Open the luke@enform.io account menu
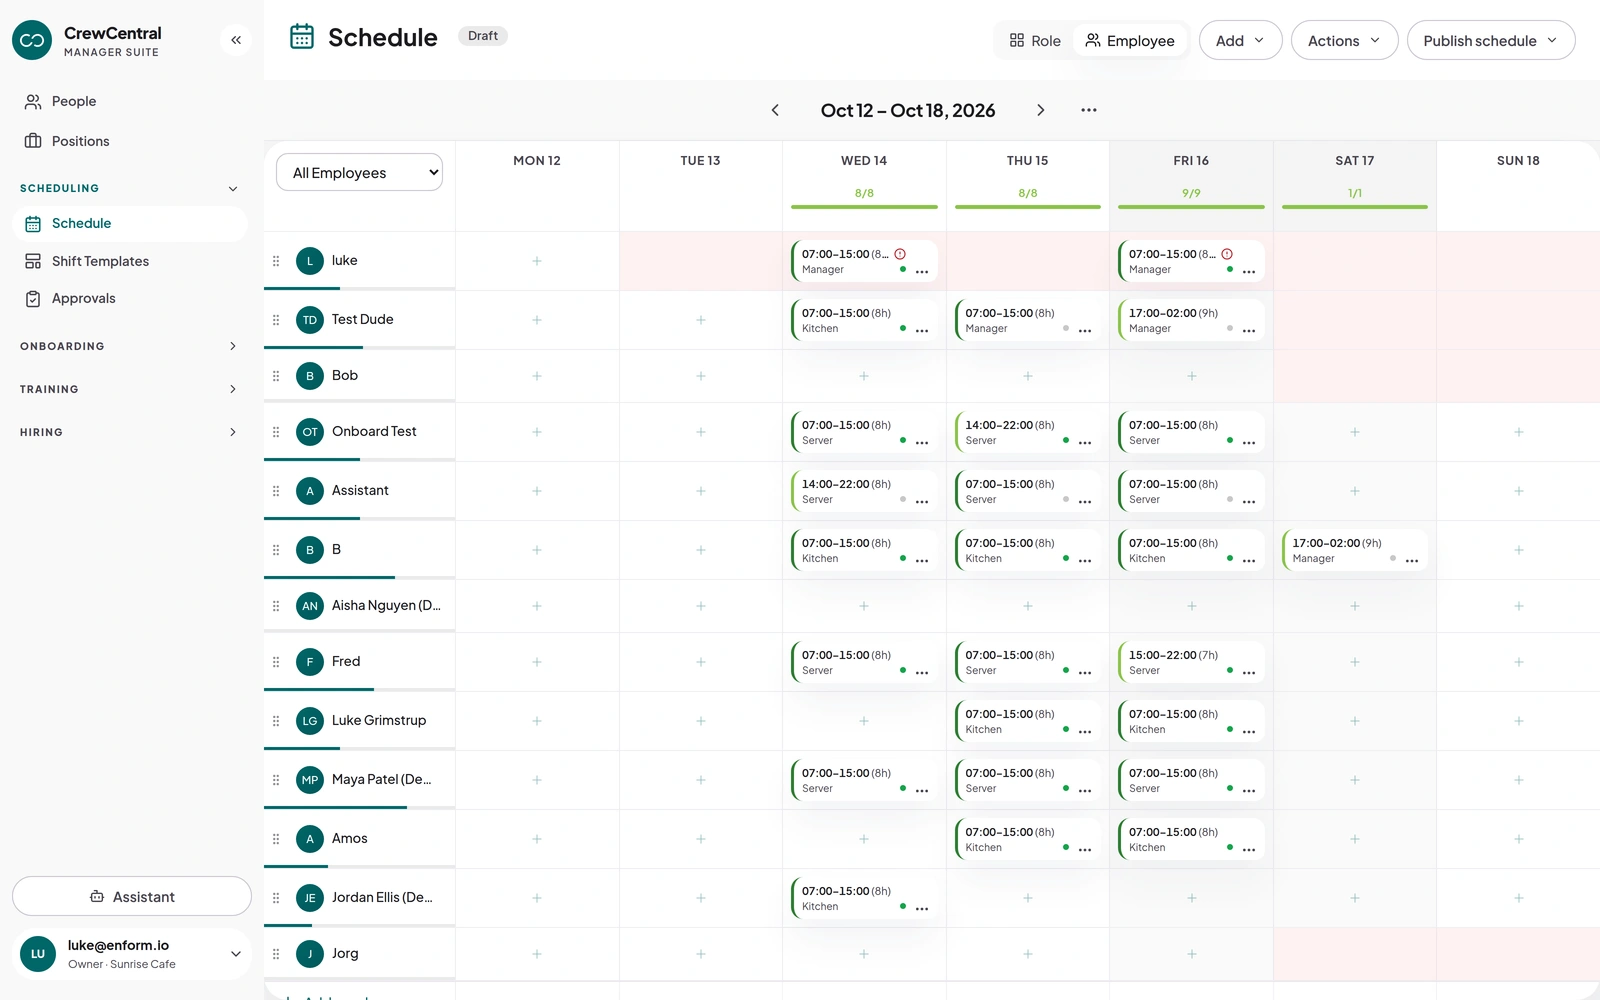The image size is (1600, 1000). (132, 954)
